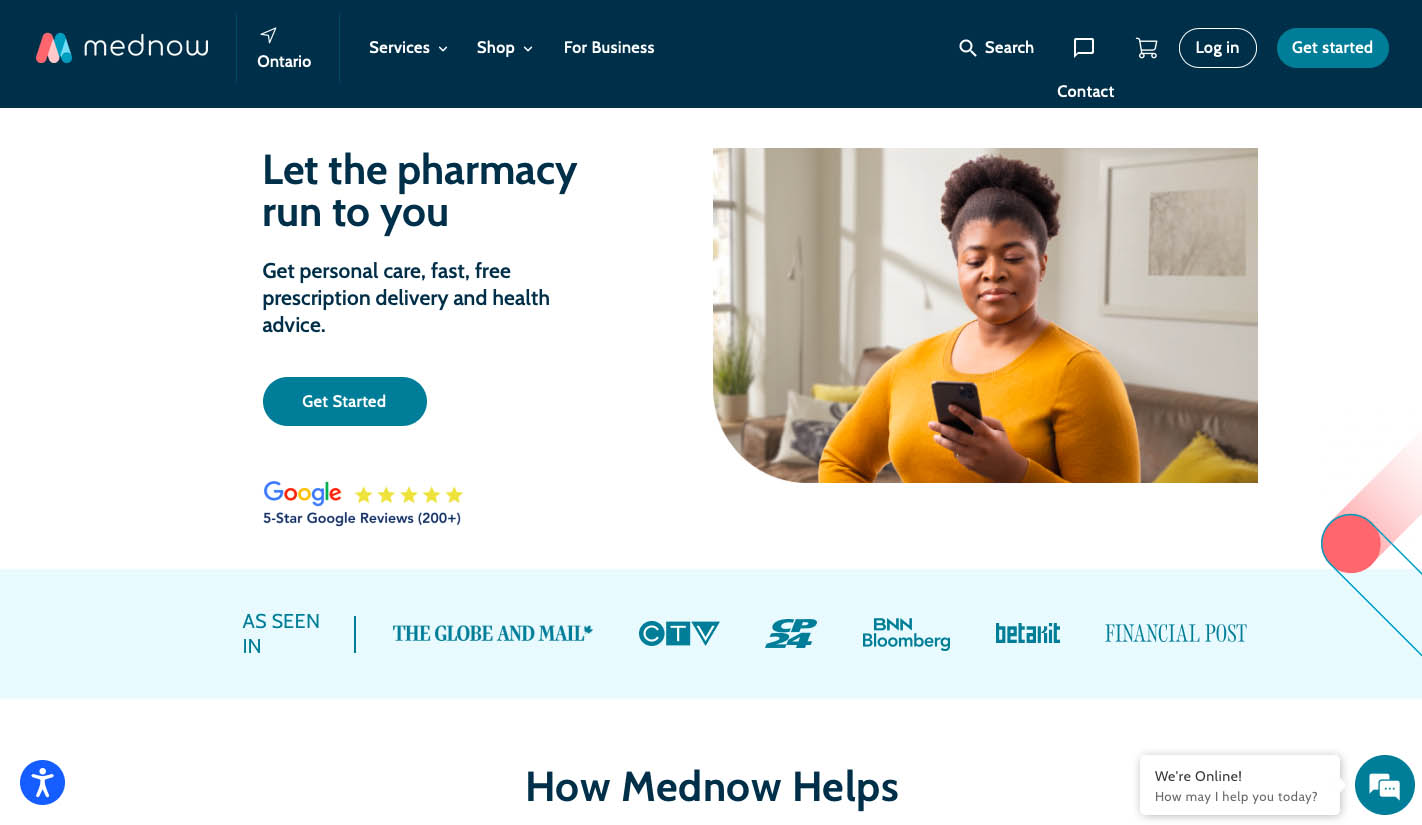The image size is (1422, 825).
Task: Click the We're Online chat message
Action: point(1239,785)
